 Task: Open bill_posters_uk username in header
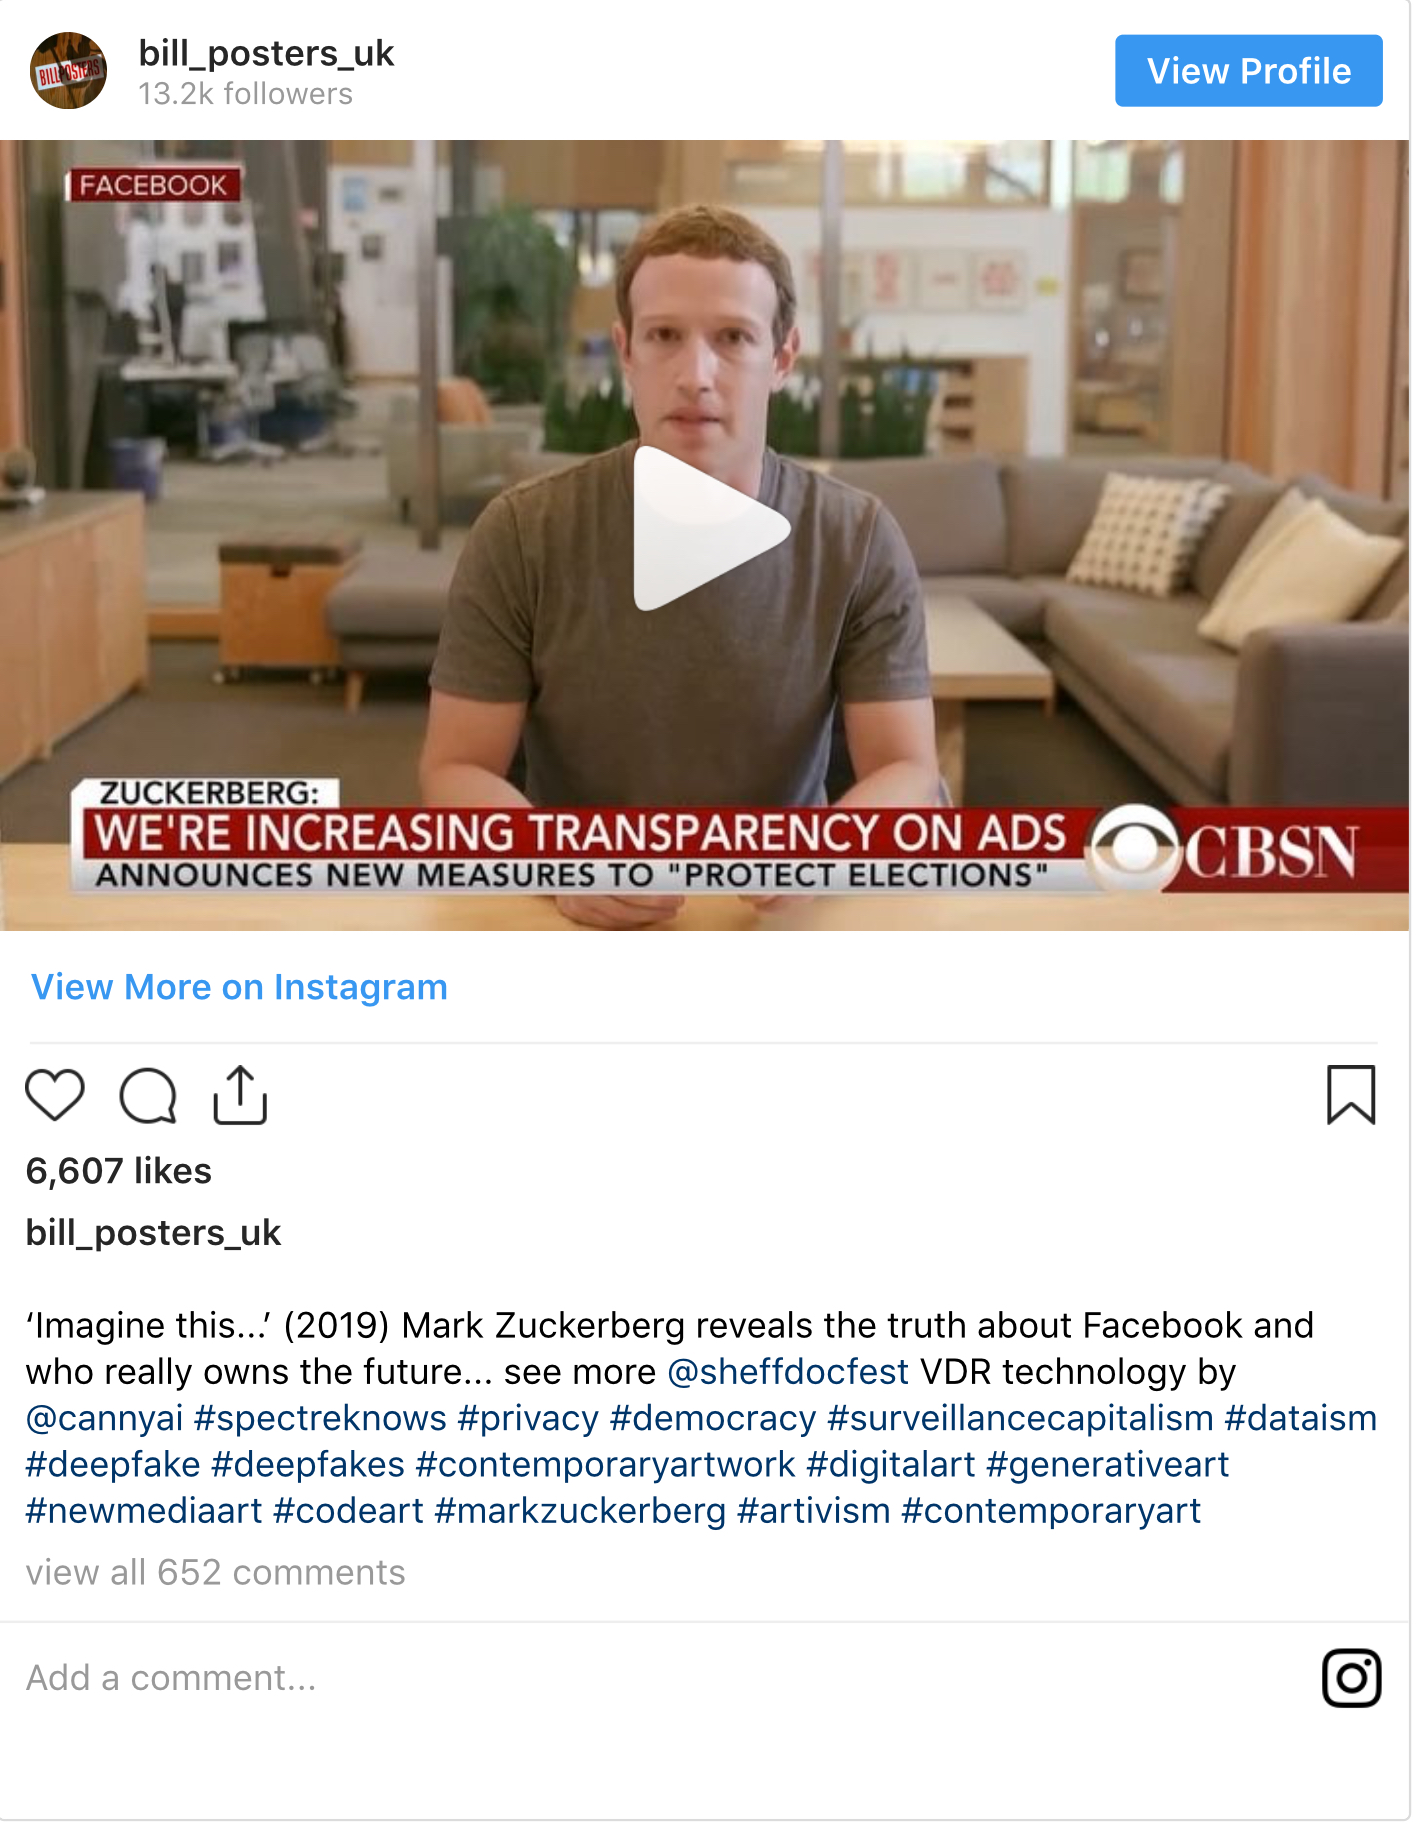266,53
